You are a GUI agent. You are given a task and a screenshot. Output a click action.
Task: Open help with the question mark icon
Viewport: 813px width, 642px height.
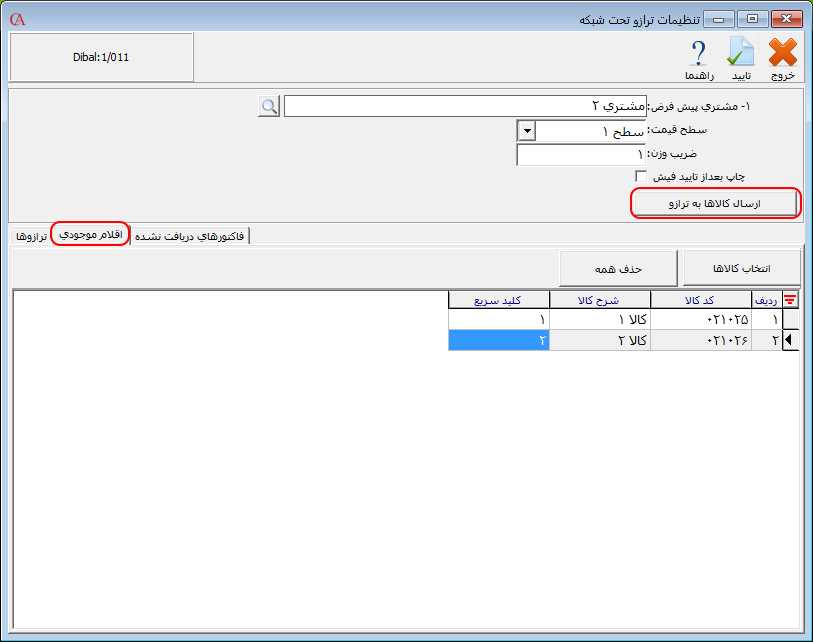tap(698, 54)
